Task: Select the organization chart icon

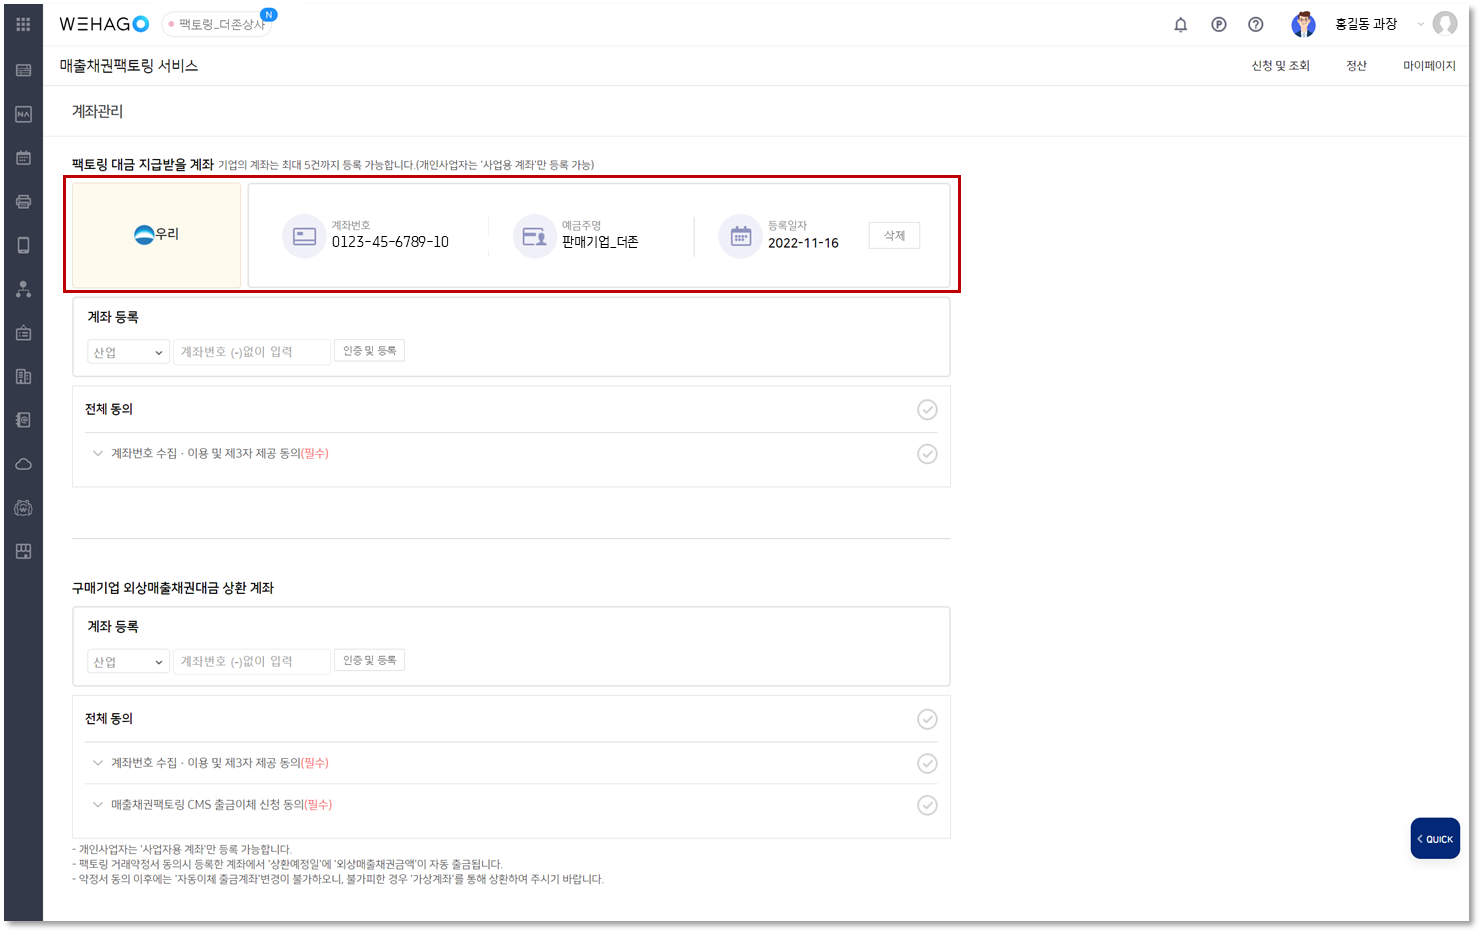Action: tap(22, 288)
